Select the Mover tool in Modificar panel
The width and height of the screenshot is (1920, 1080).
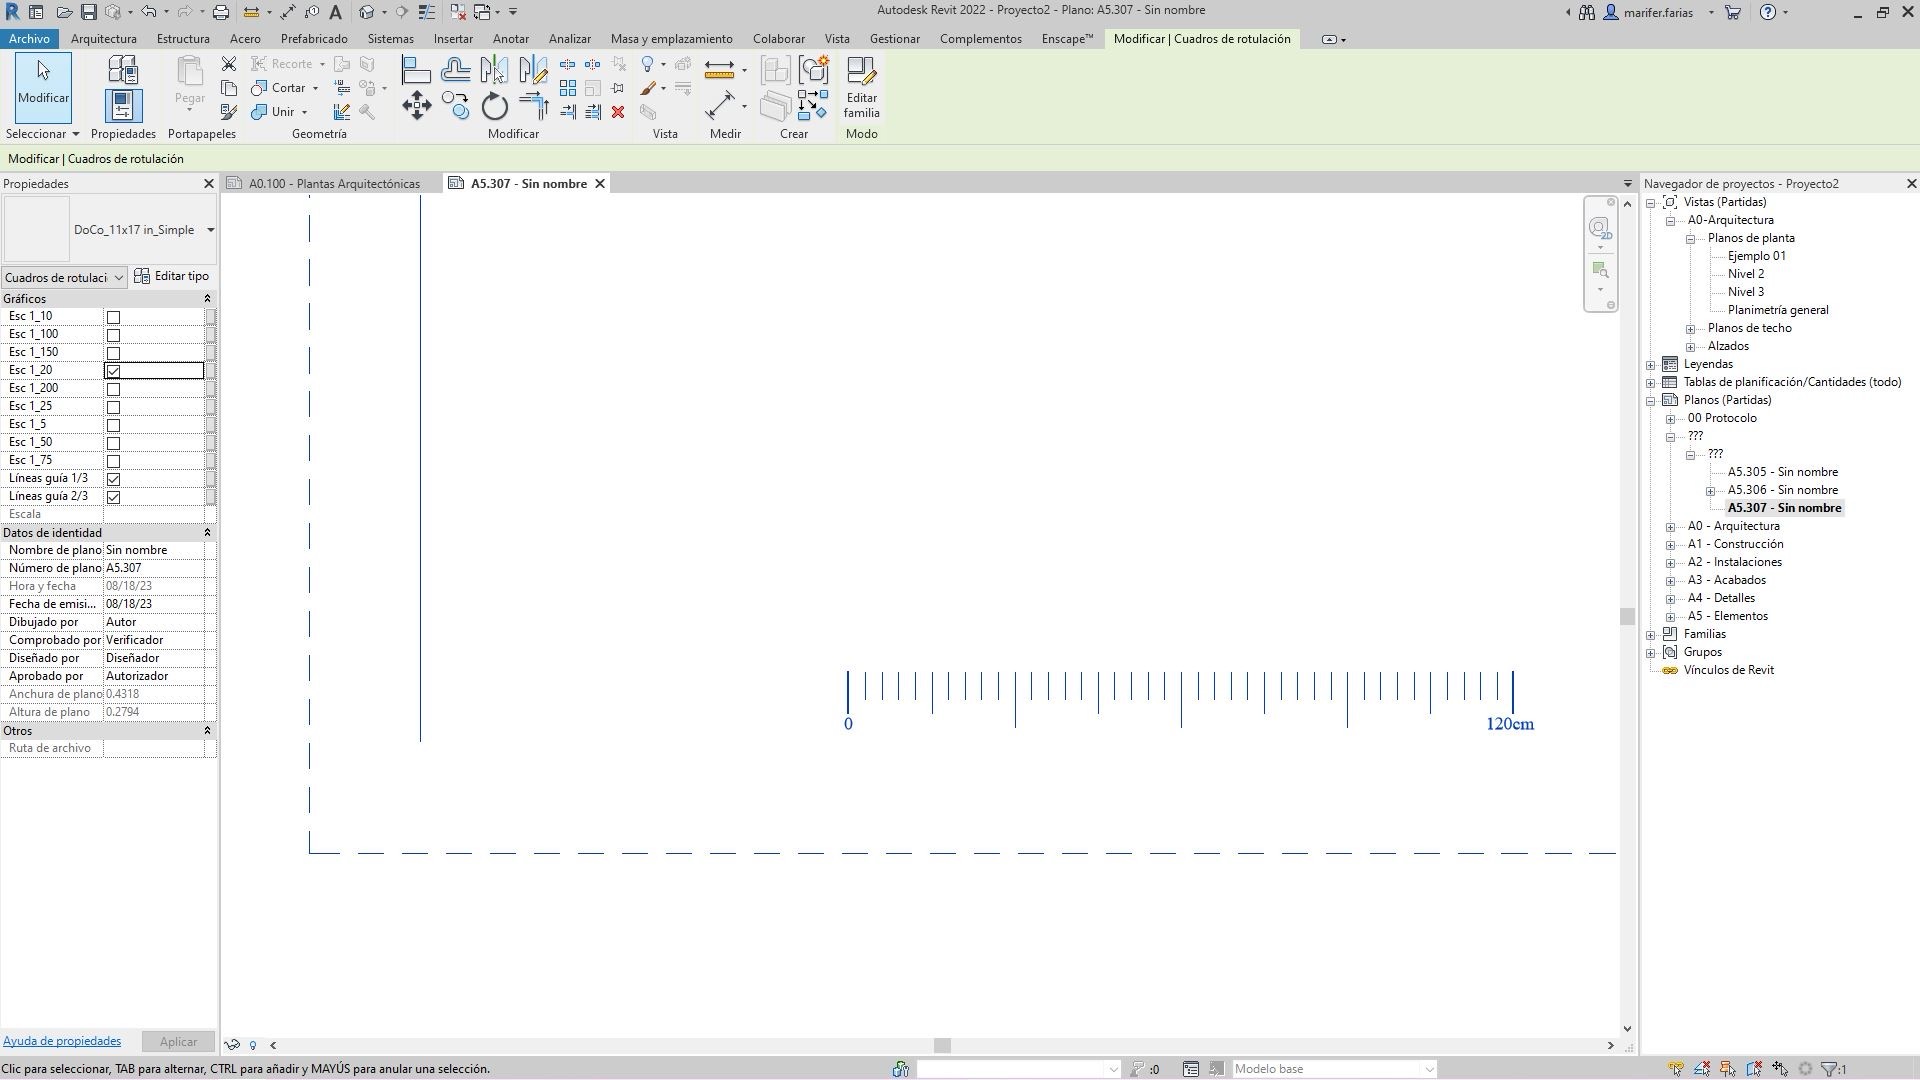click(x=416, y=105)
